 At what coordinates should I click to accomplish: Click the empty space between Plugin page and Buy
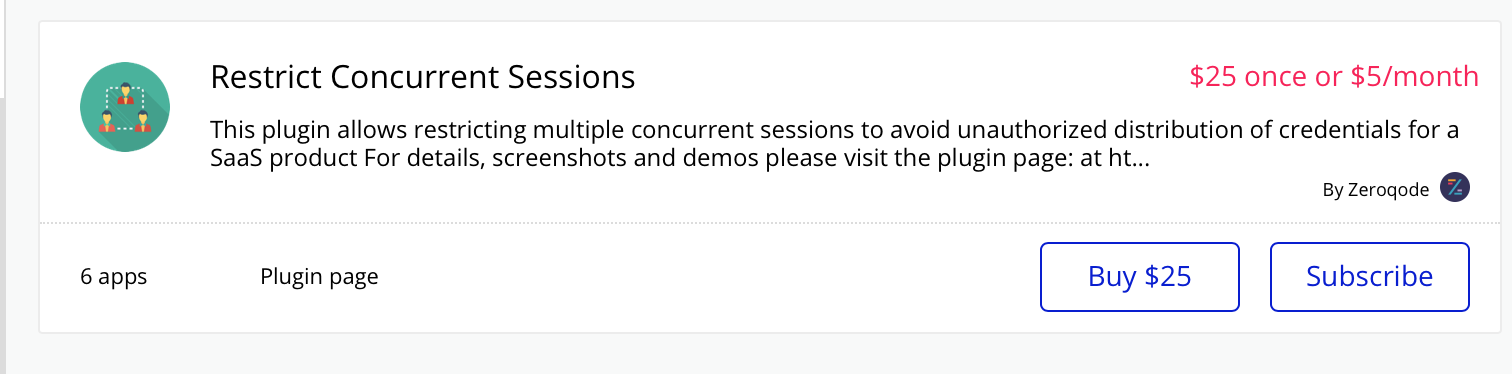click(x=709, y=277)
